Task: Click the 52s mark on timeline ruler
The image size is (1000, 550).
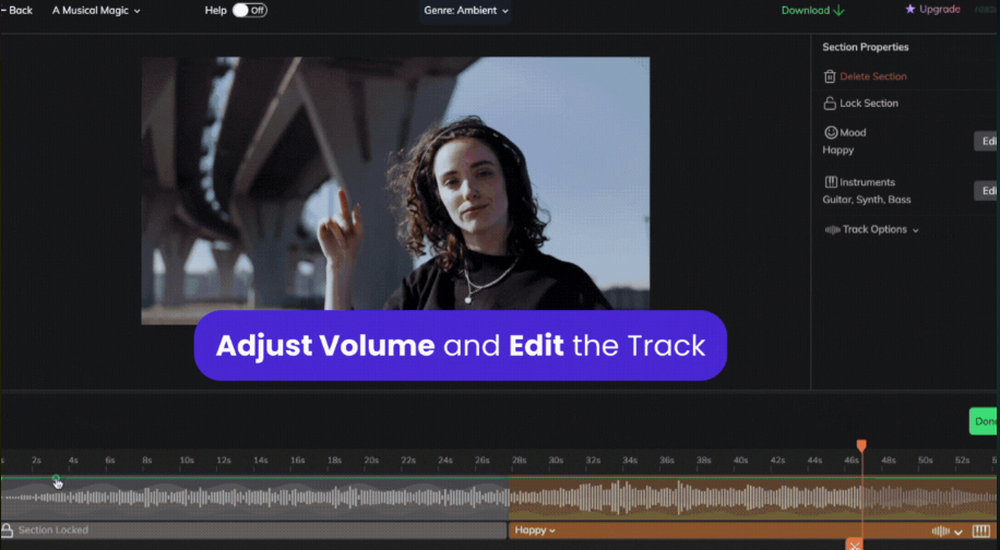Action: pyautogui.click(x=962, y=460)
